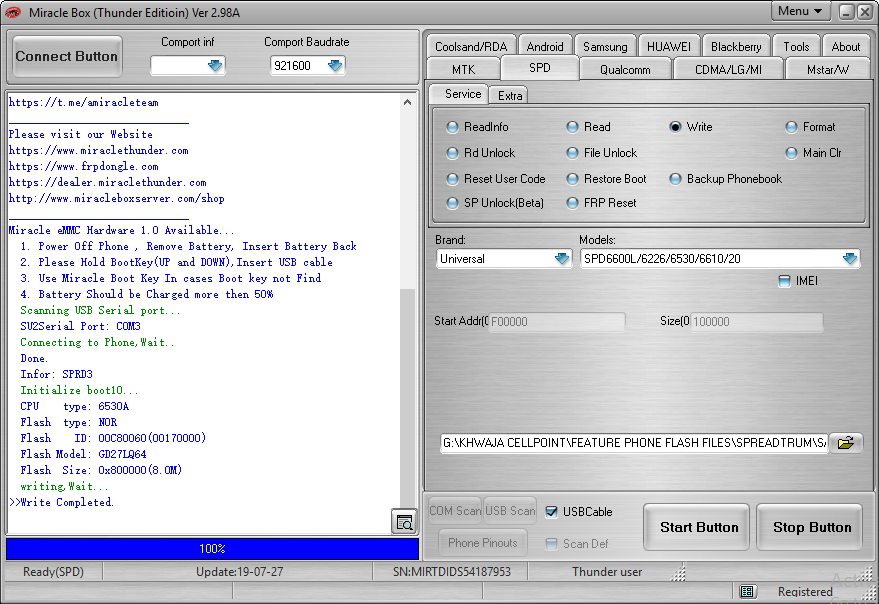Click the https://t.me/amiracleteam link text

coord(84,103)
